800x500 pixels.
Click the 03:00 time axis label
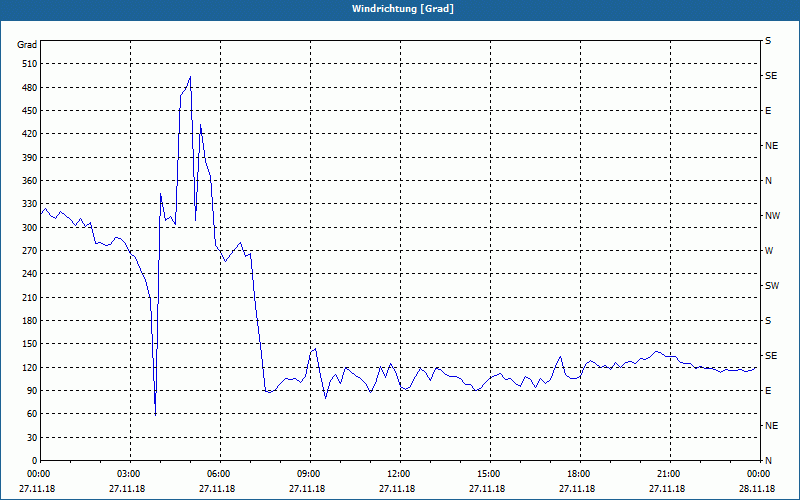(129, 474)
